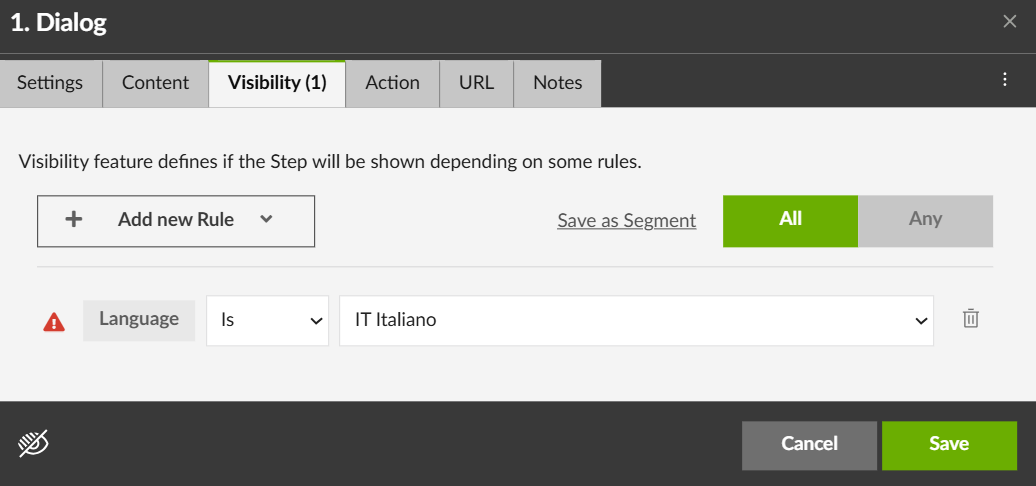Click the red warning triangle icon
Viewport: 1036px width, 486px height.
pos(54,322)
